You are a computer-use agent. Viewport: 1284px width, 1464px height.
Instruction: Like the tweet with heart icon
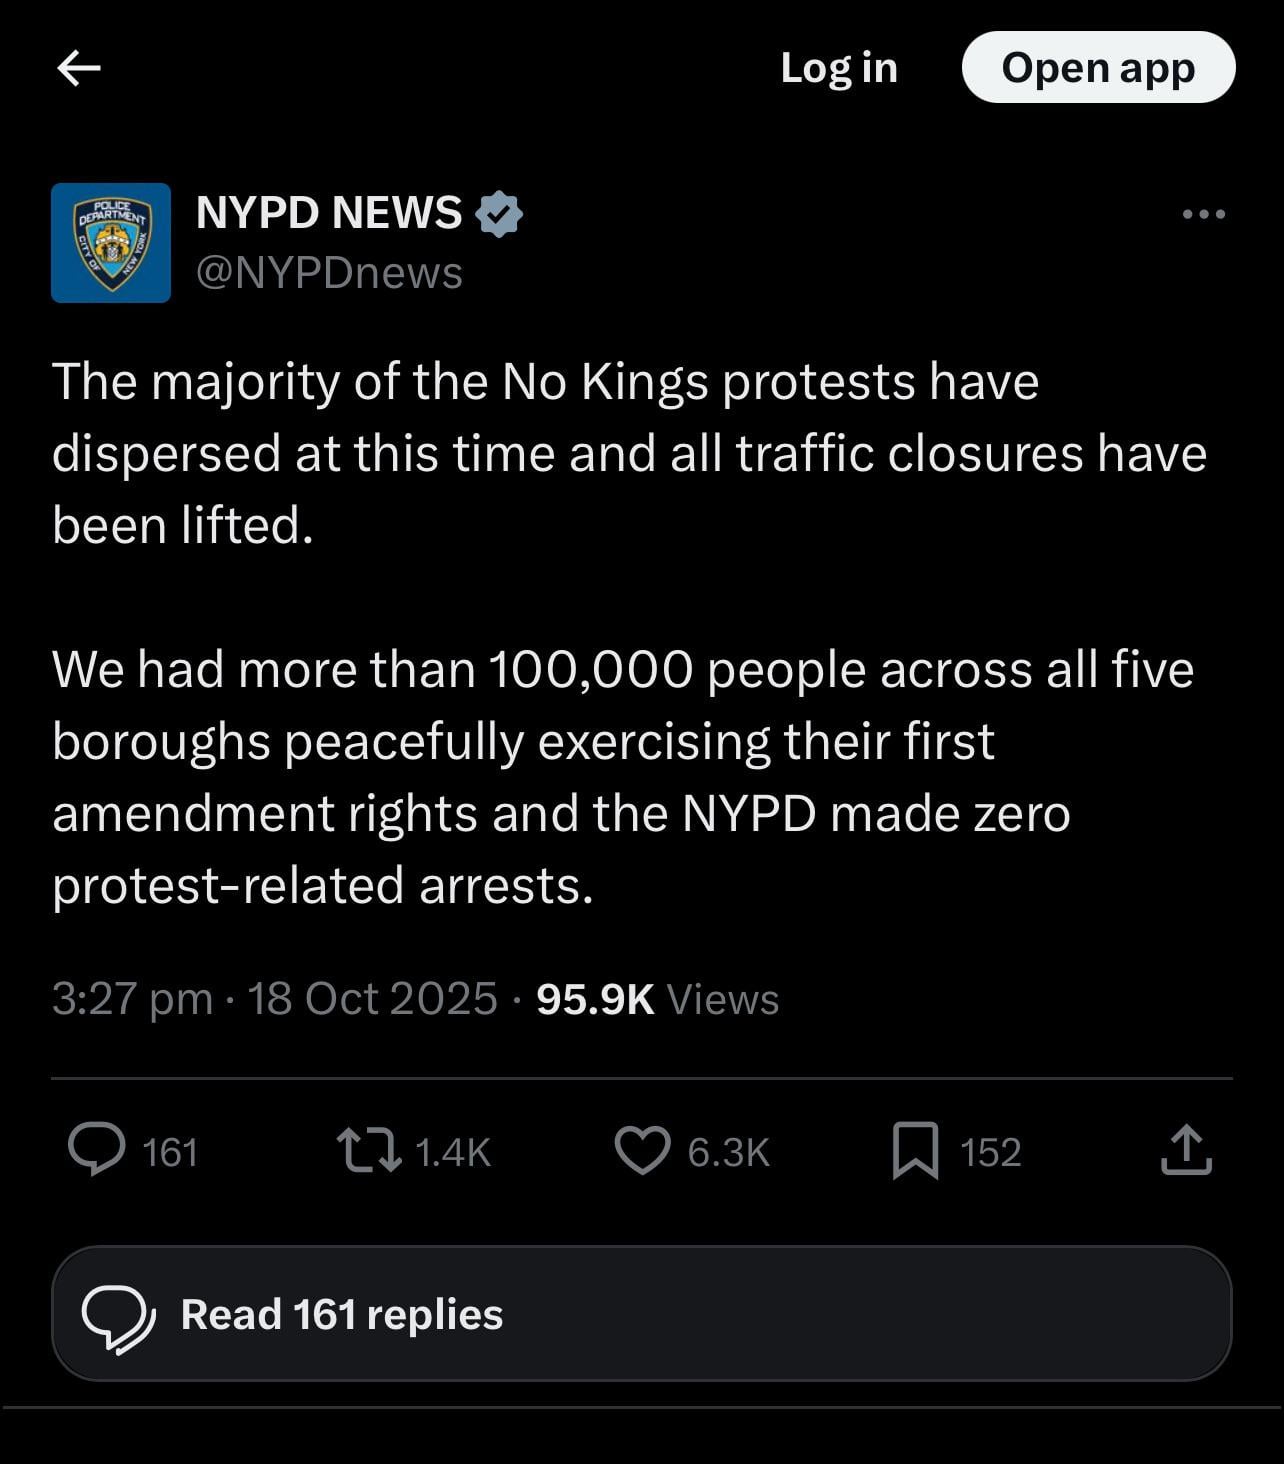(x=641, y=1150)
